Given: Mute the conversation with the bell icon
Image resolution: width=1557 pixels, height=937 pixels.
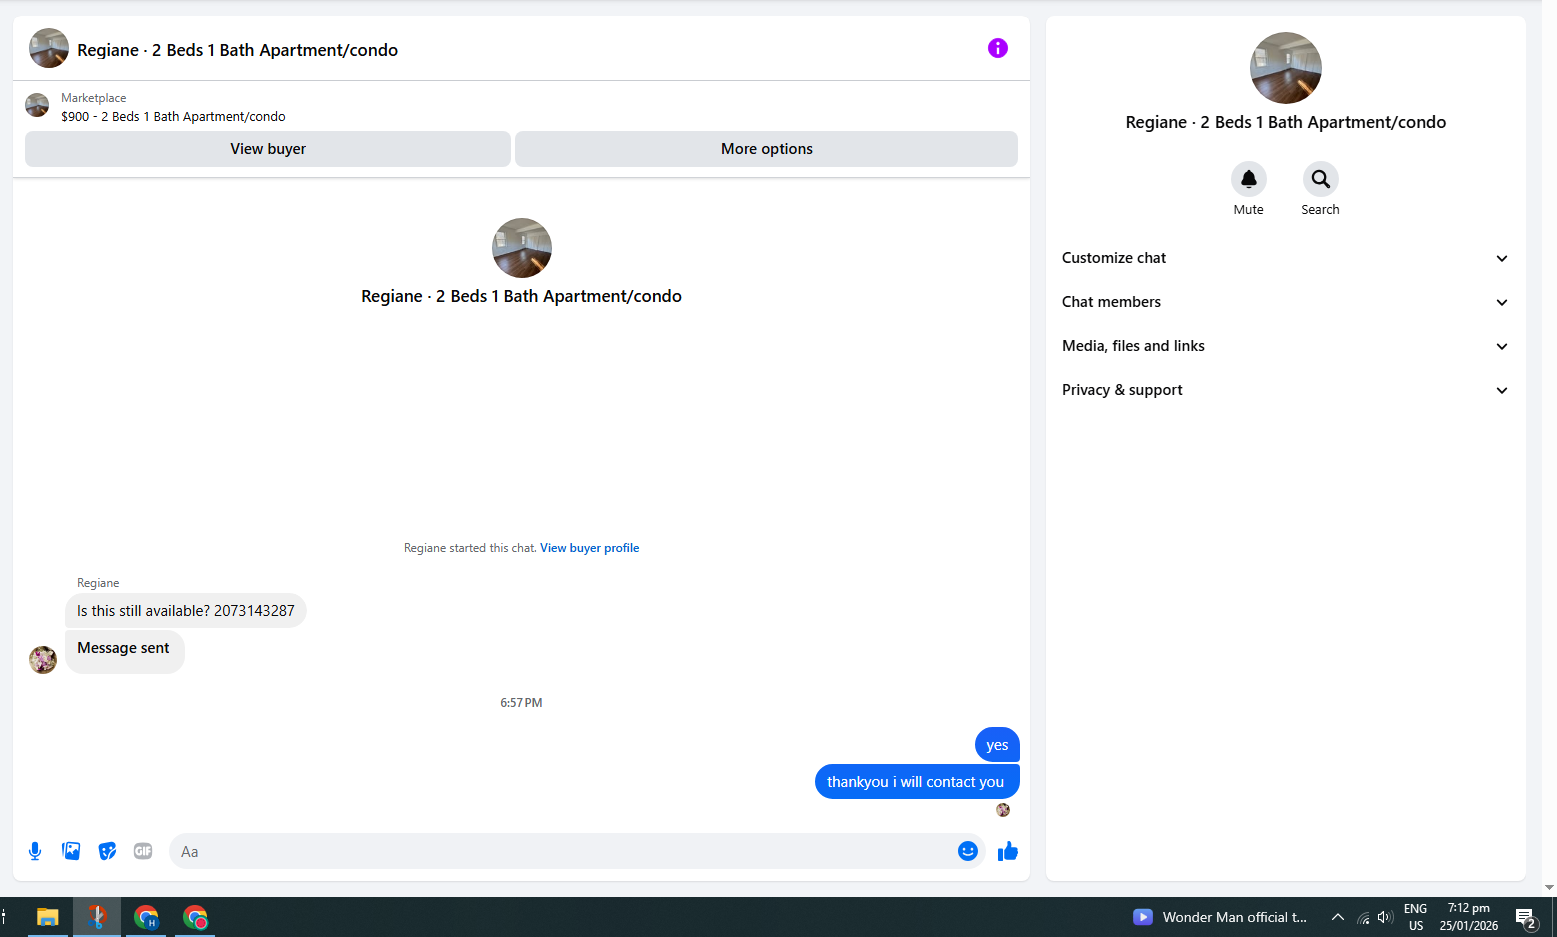Looking at the screenshot, I should [x=1248, y=179].
